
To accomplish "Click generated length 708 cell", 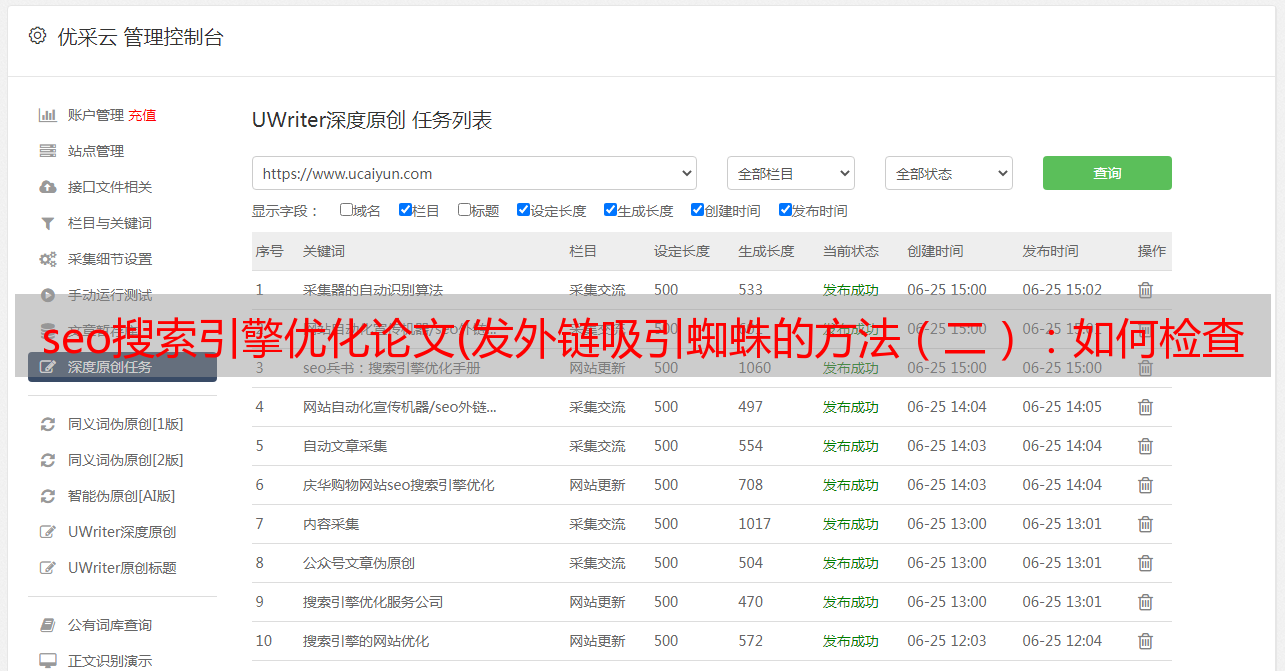I will pos(751,485).
